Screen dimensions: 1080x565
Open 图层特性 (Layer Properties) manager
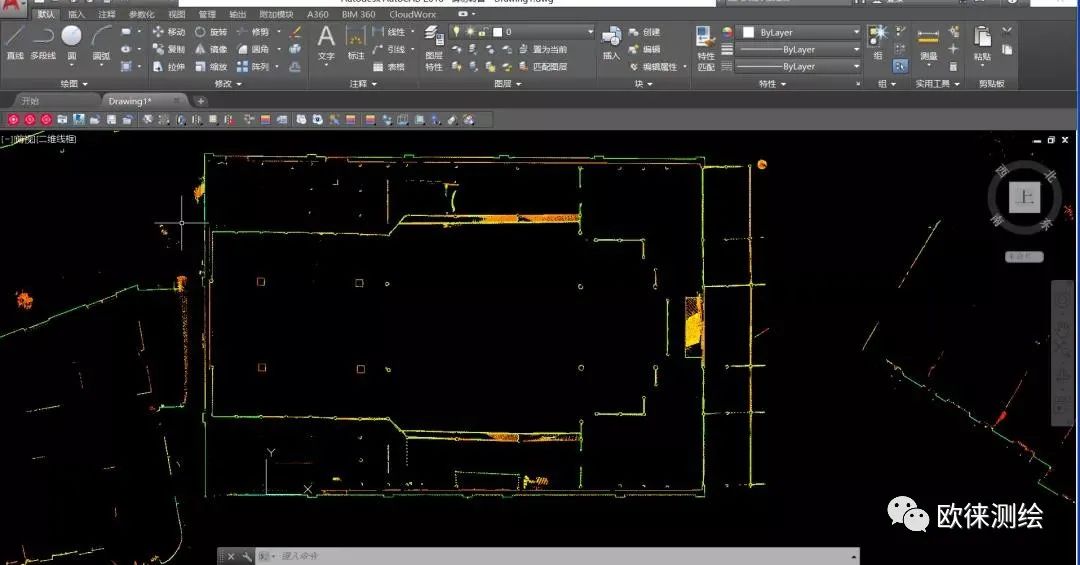pos(433,48)
